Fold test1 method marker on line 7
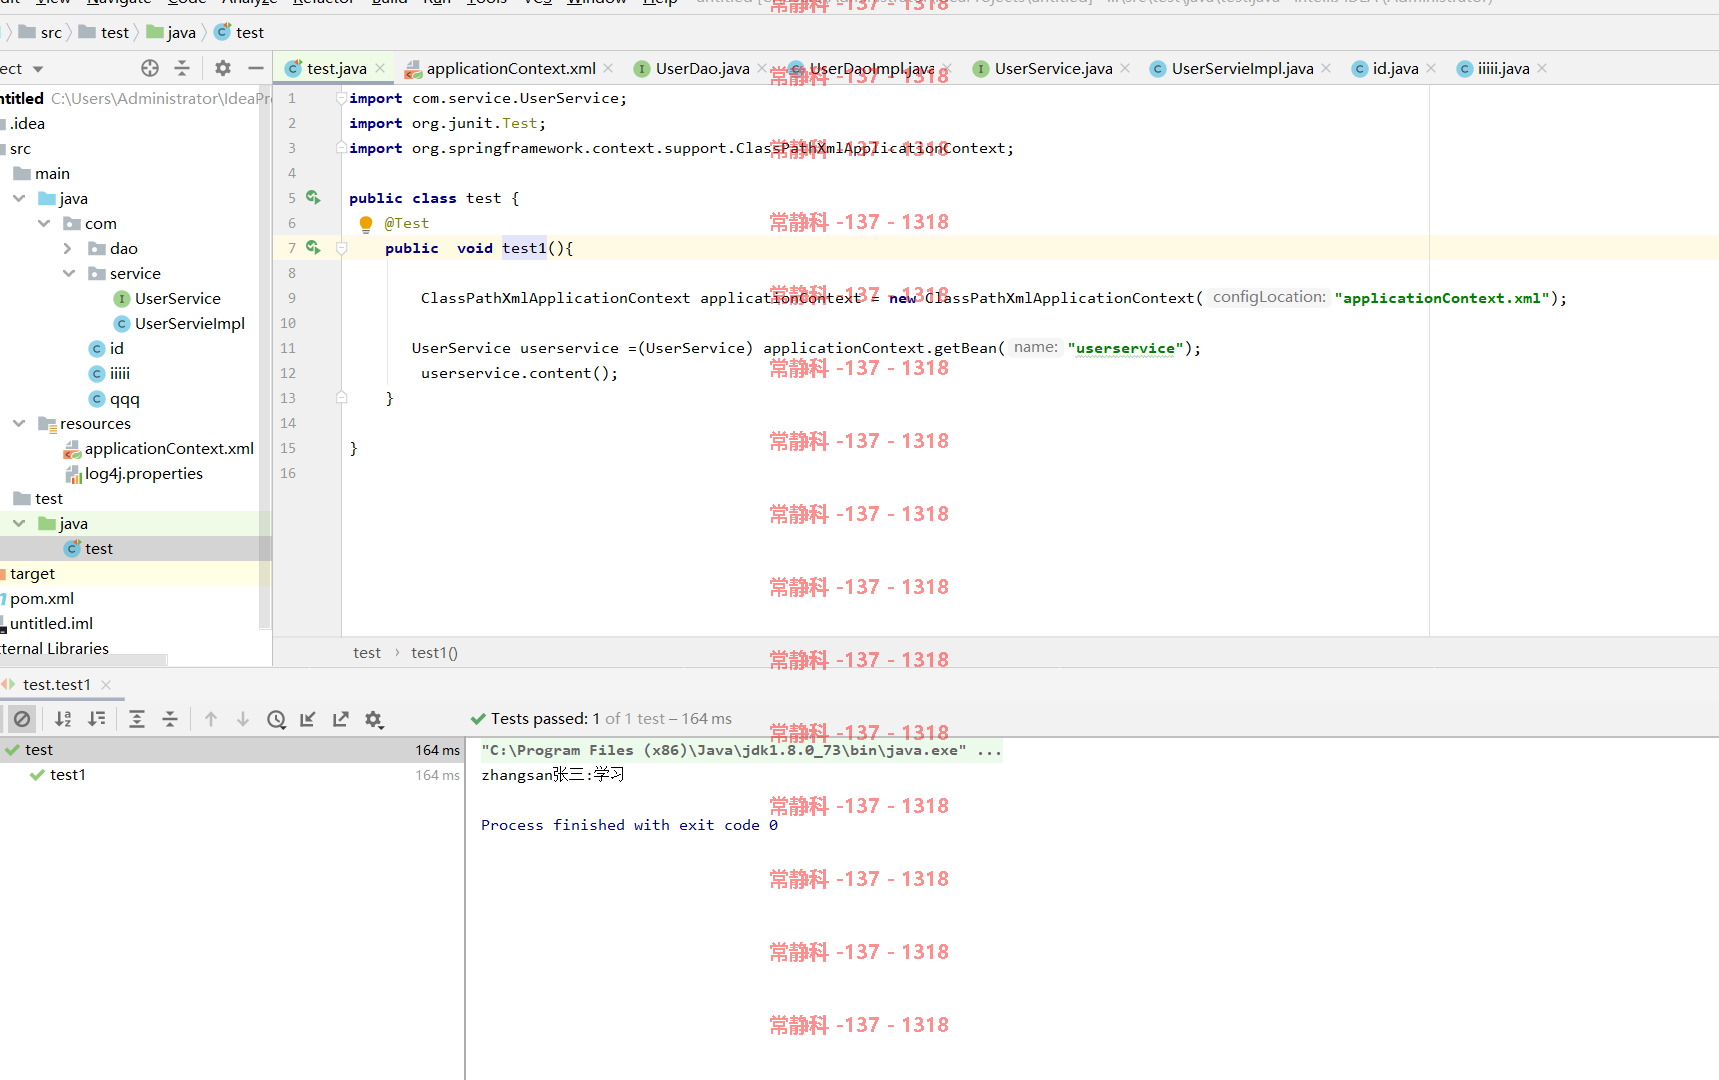Image resolution: width=1719 pixels, height=1080 pixels. [341, 248]
